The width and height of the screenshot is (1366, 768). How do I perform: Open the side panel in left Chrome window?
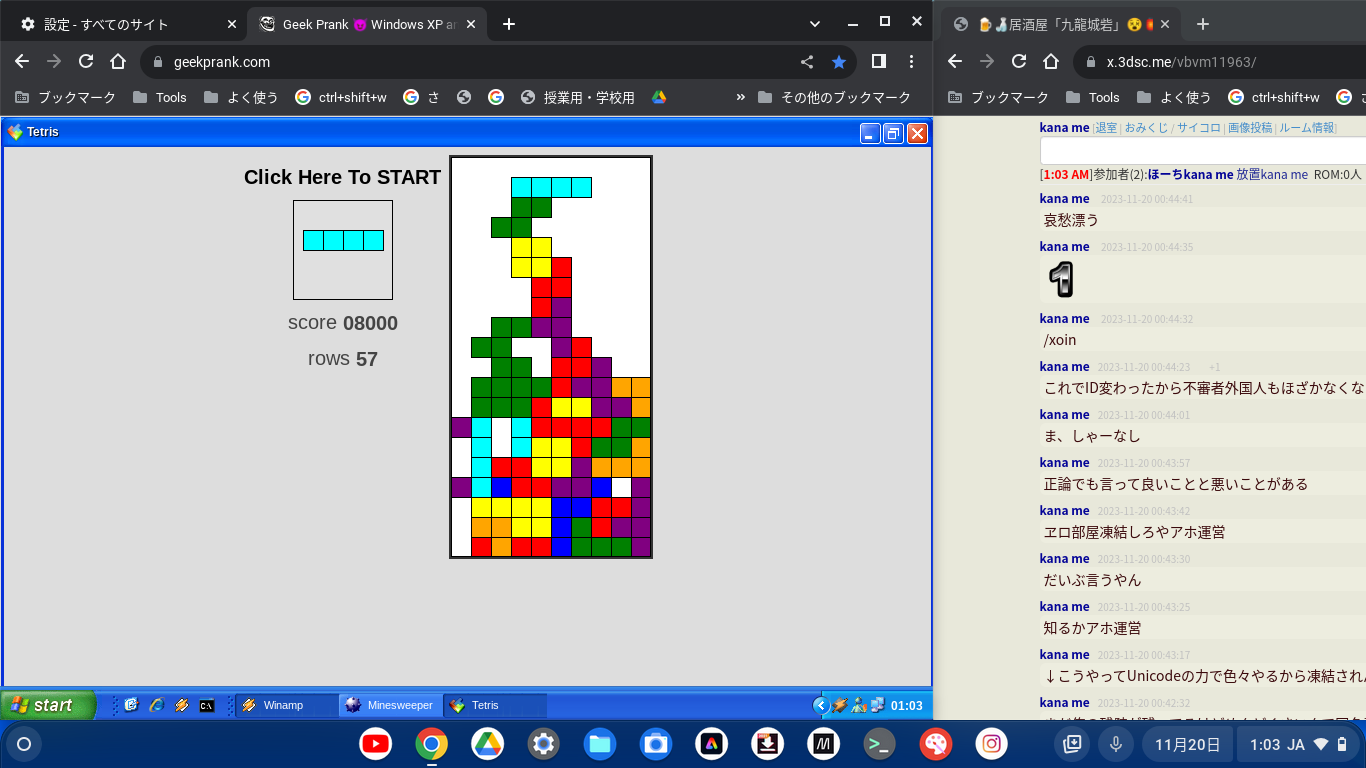[879, 61]
